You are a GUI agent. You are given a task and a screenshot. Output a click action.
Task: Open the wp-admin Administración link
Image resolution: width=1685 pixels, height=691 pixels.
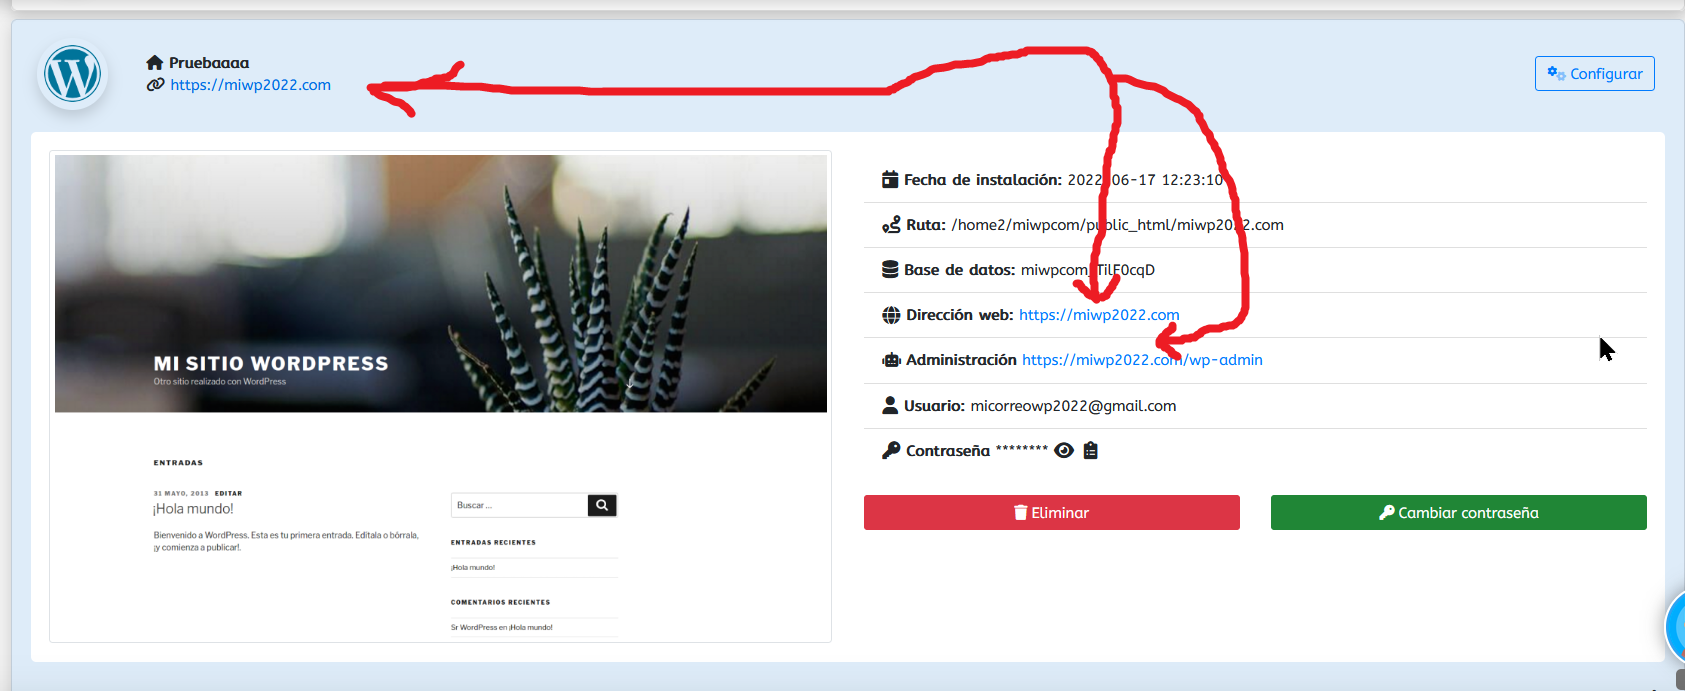click(x=1142, y=360)
